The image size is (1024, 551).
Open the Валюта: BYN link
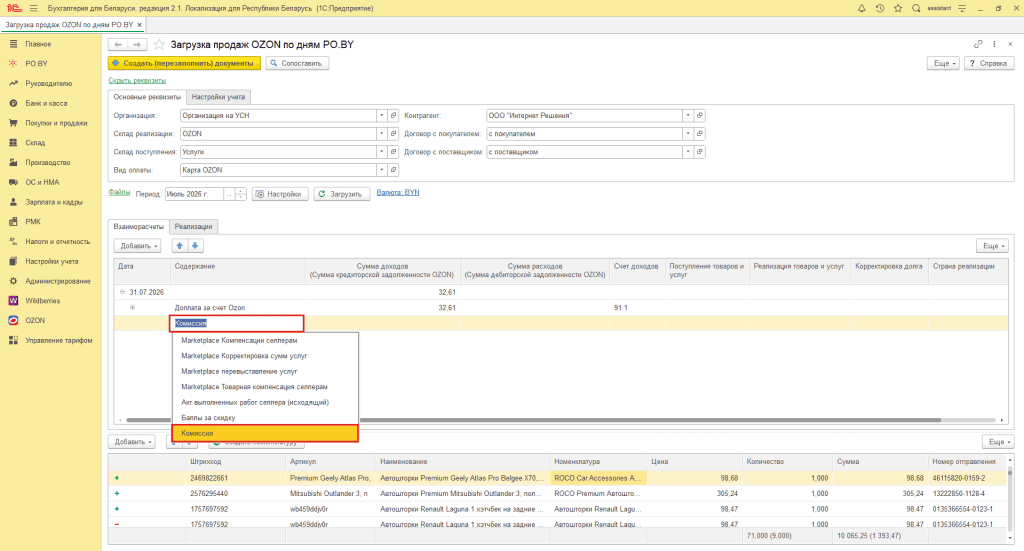(398, 193)
